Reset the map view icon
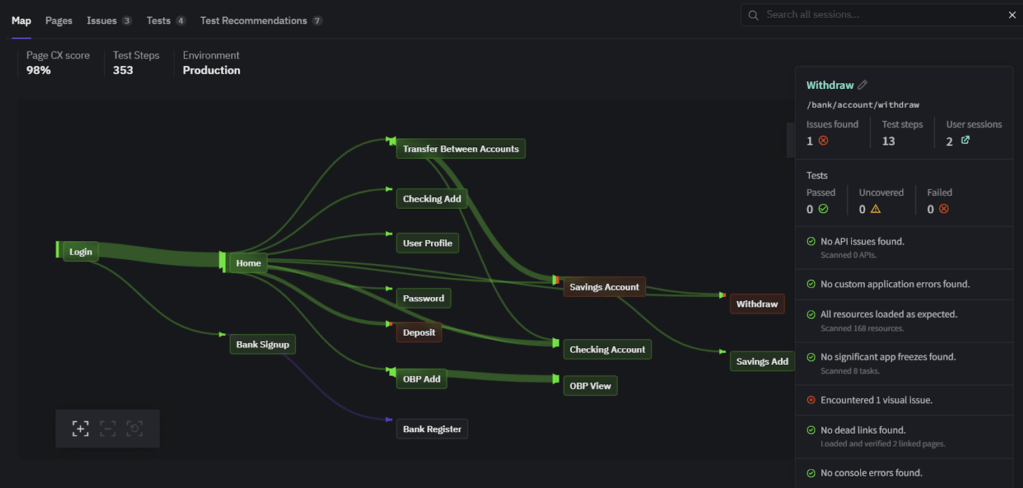 coord(135,428)
